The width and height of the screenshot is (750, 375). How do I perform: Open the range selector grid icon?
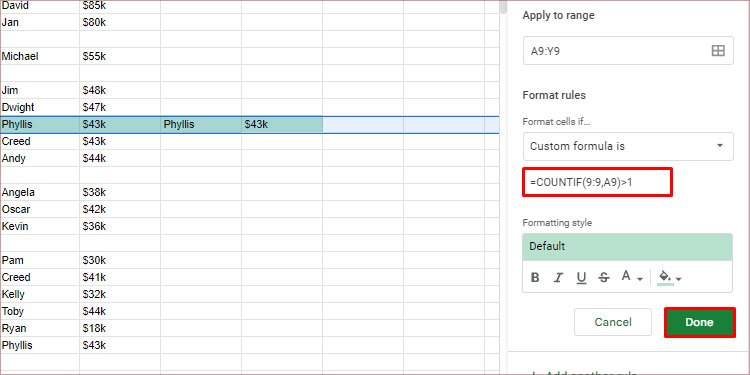(x=718, y=51)
